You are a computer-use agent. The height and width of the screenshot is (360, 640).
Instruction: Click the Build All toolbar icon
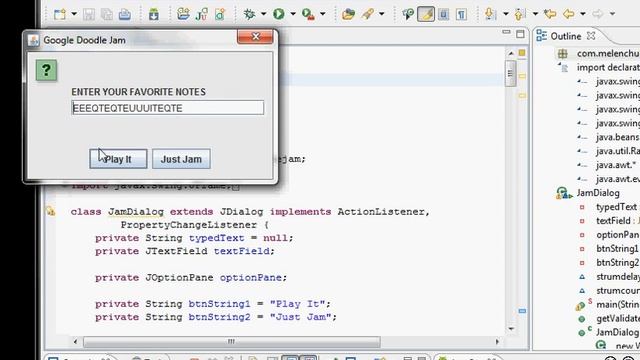pos(153,14)
